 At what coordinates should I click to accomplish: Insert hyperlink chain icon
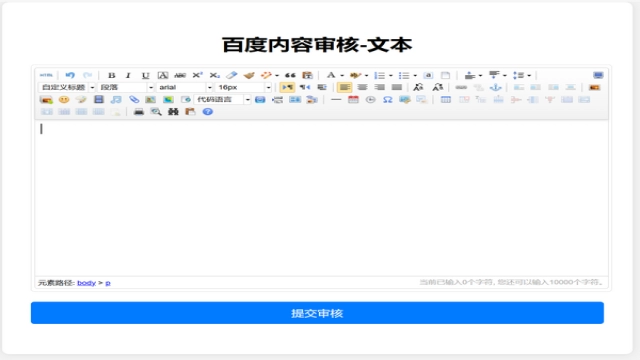pyautogui.click(x=461, y=87)
